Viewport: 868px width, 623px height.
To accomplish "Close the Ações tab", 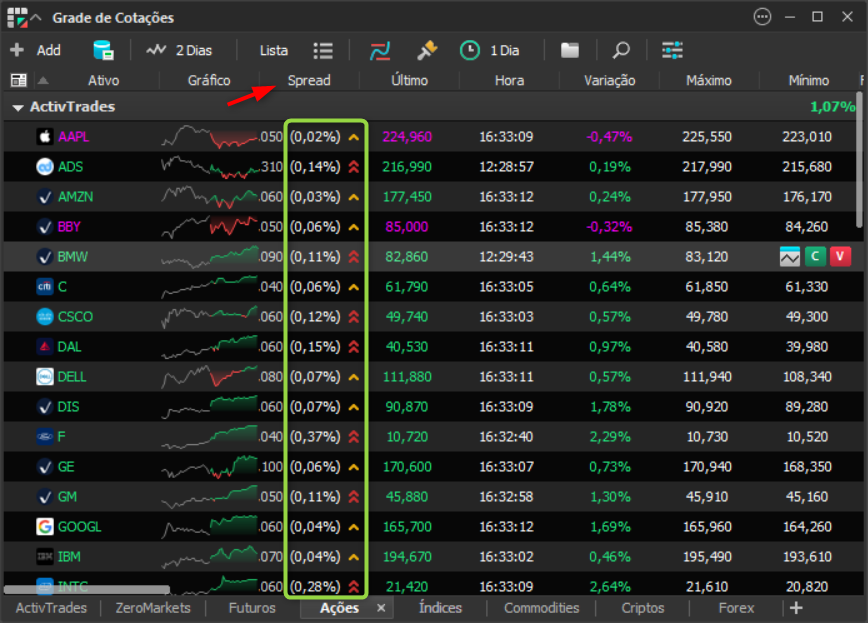I will coord(381,608).
